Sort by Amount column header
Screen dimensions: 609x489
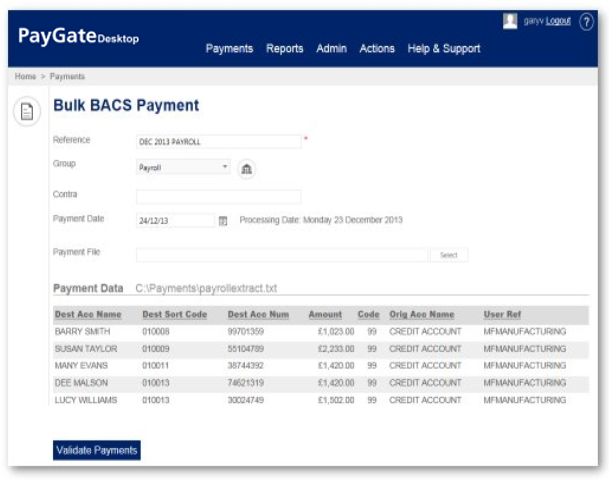(x=325, y=315)
